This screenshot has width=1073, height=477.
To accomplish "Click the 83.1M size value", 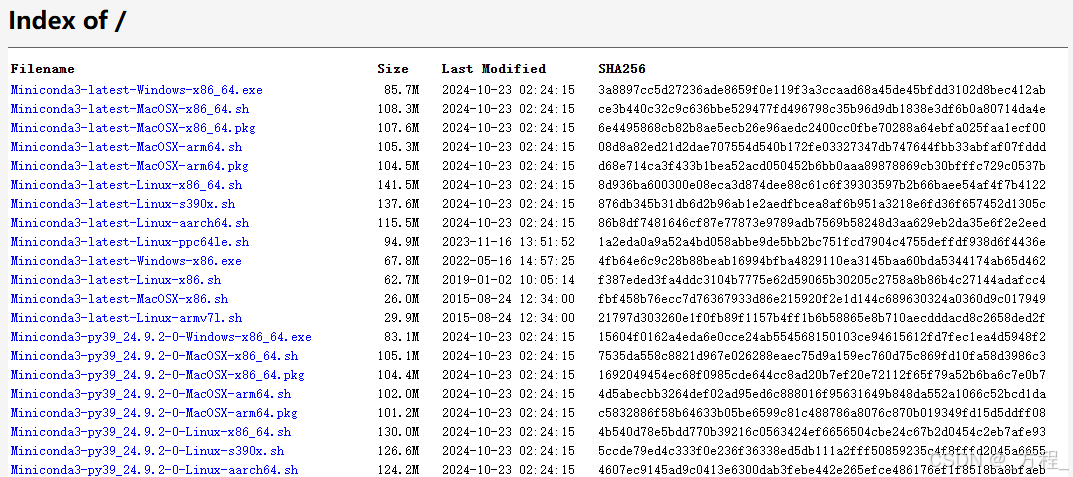I will click(402, 337).
